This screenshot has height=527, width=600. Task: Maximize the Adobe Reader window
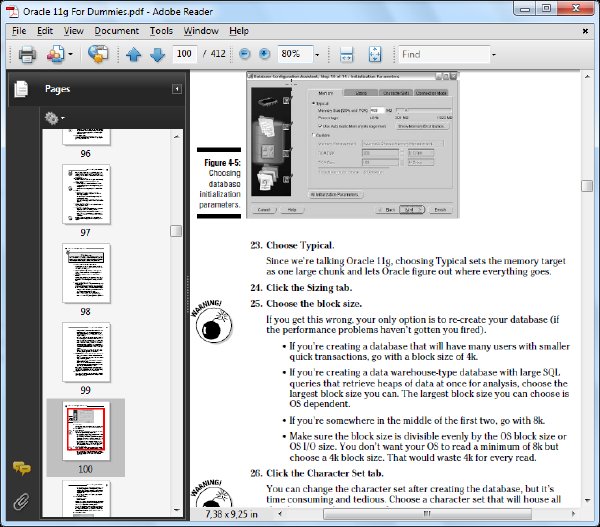tap(546, 8)
